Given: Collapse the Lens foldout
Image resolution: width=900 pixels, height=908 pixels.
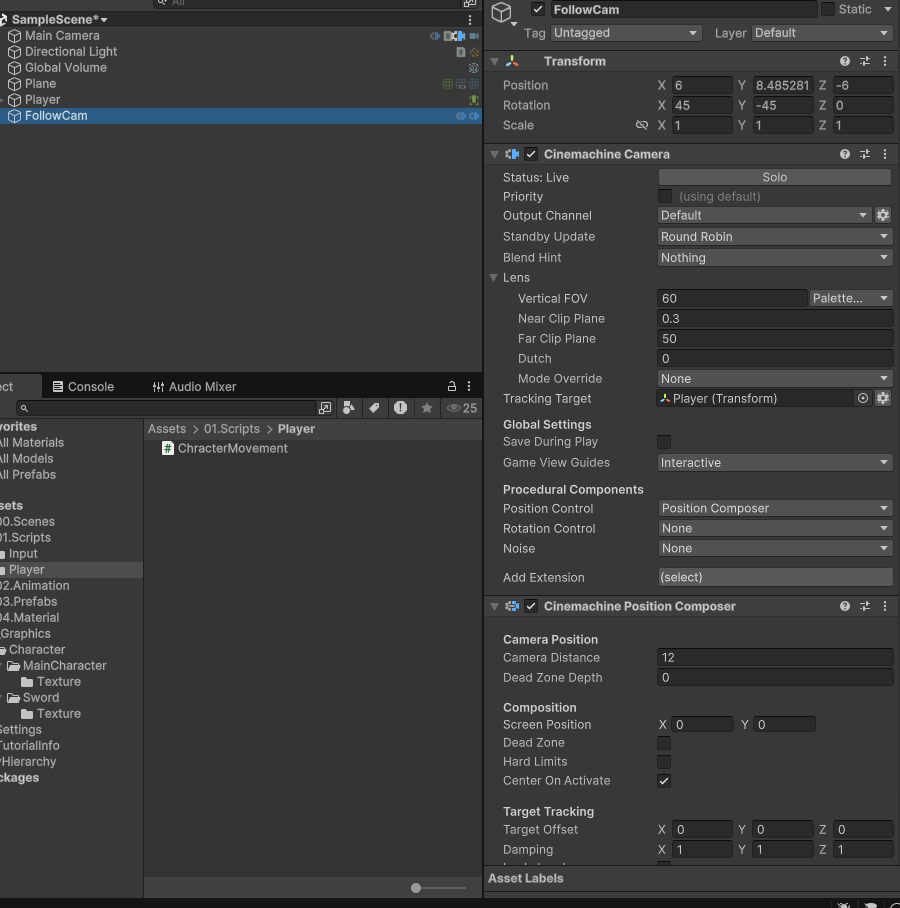Looking at the screenshot, I should coord(494,278).
